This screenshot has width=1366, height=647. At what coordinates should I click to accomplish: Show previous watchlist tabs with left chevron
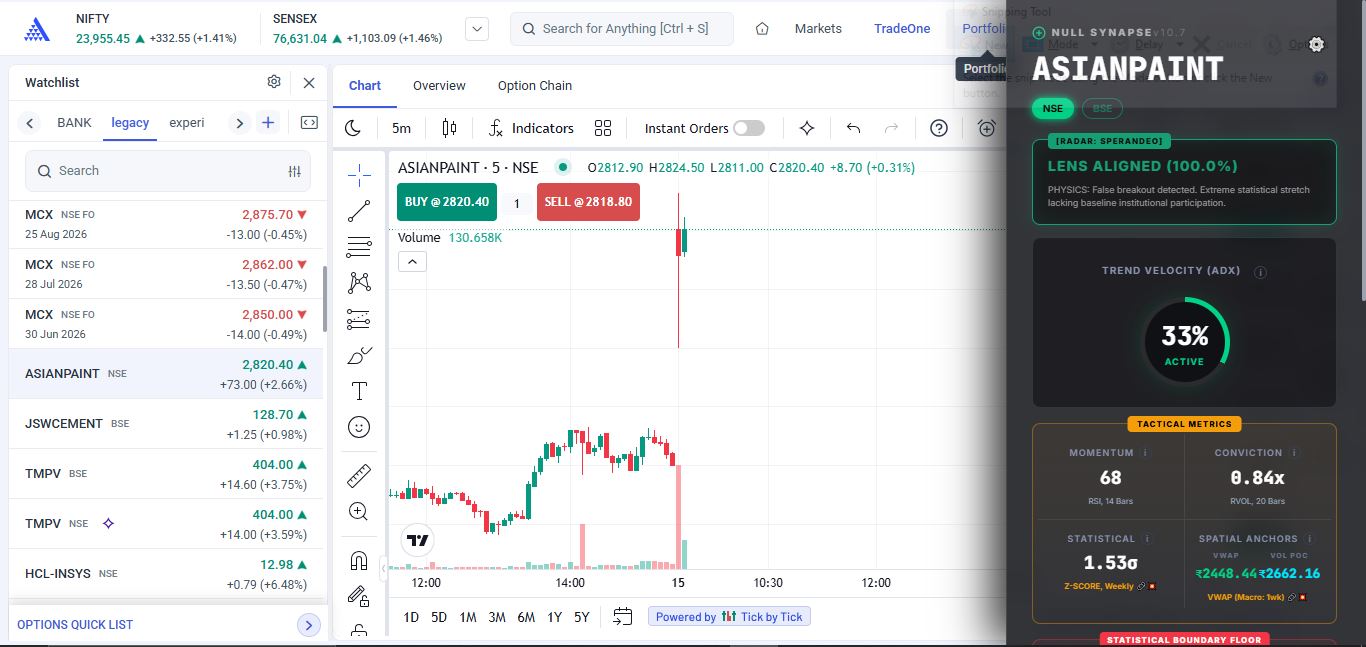tap(30, 123)
